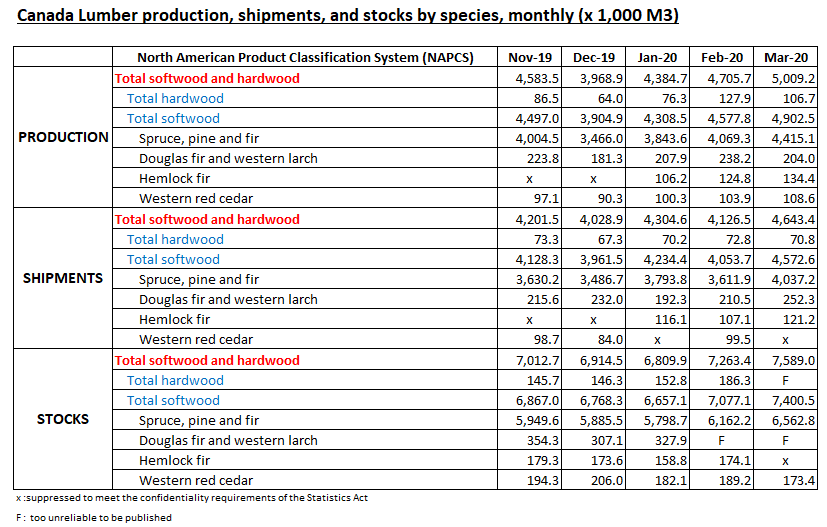Click the Hemlock fir row in Stocks
This screenshot has width=827, height=527.
click(175, 460)
